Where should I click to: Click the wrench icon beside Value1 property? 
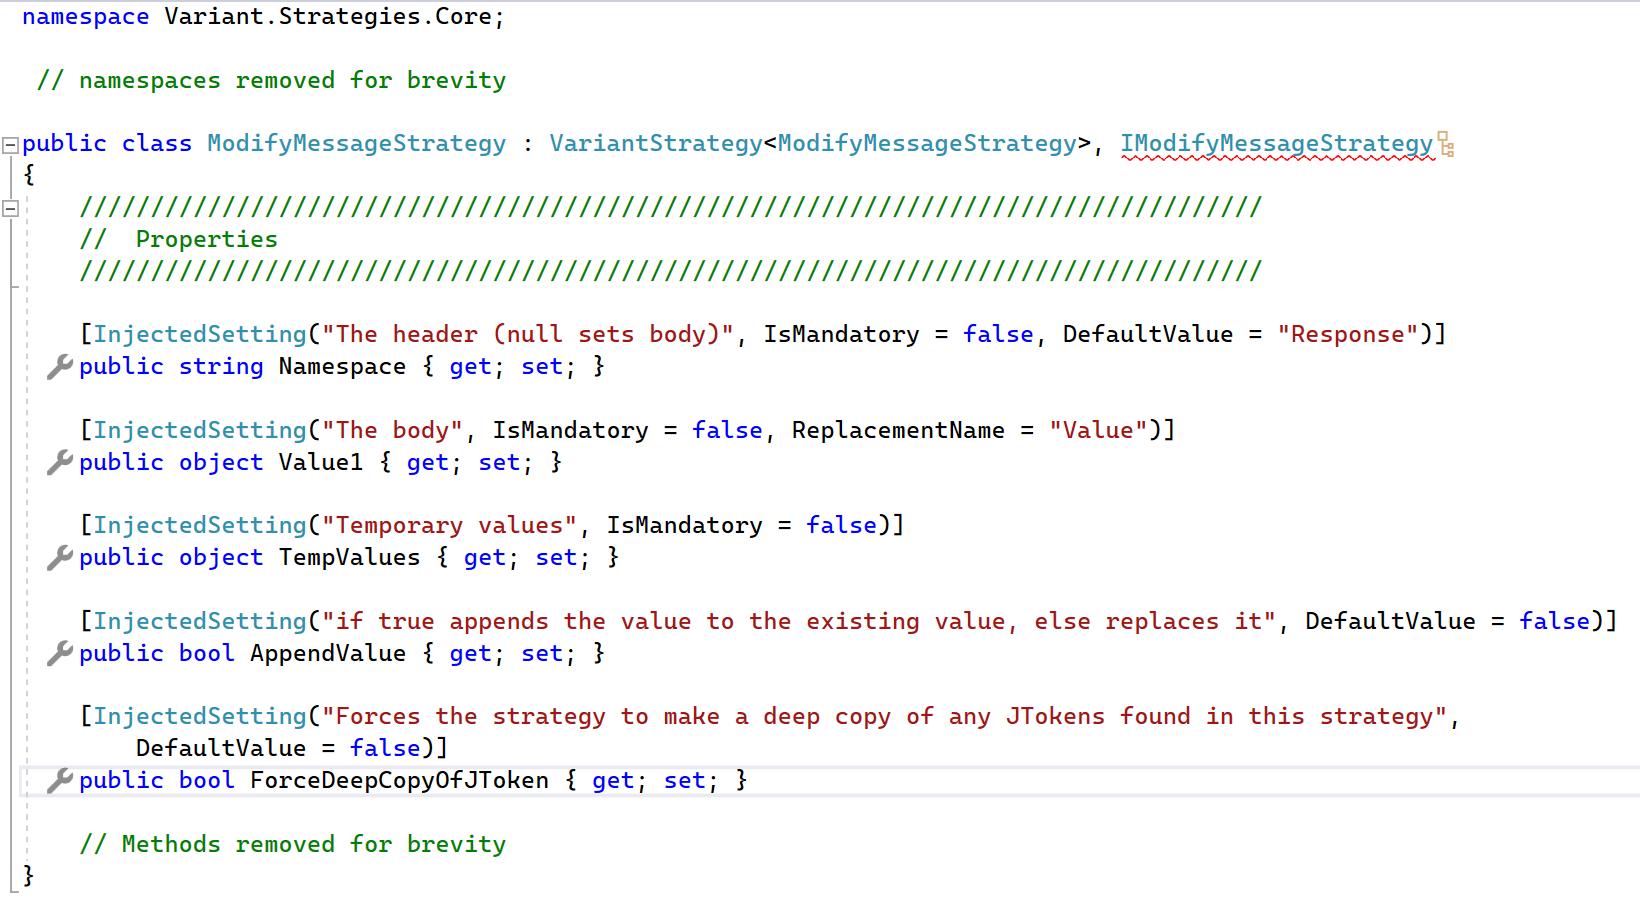click(59, 462)
